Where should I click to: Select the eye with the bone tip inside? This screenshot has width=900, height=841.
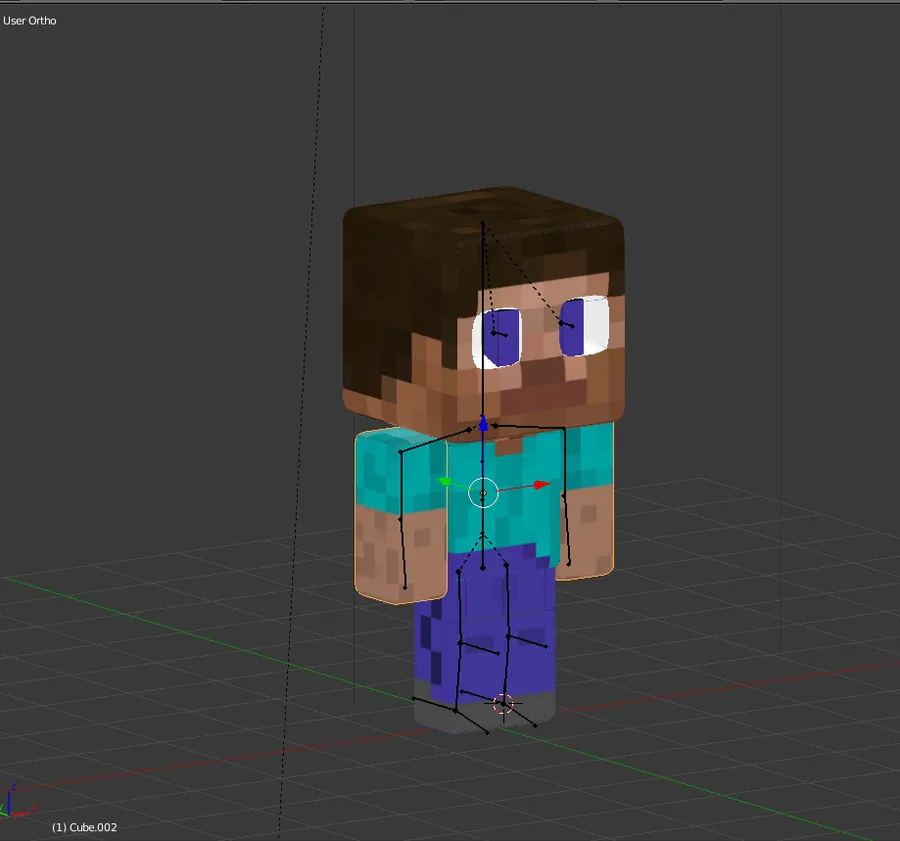tap(496, 338)
